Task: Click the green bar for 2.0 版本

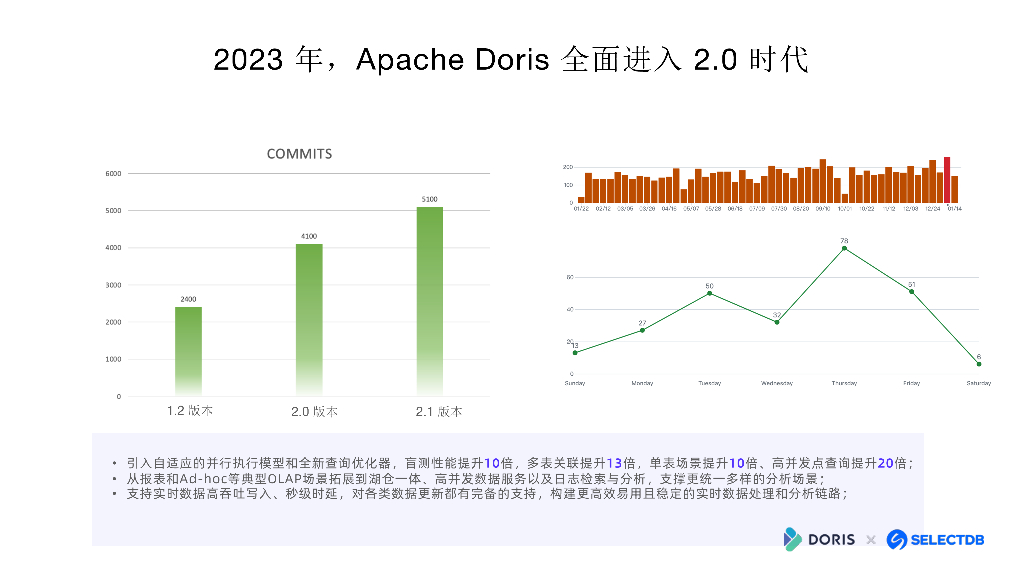Action: pos(309,320)
